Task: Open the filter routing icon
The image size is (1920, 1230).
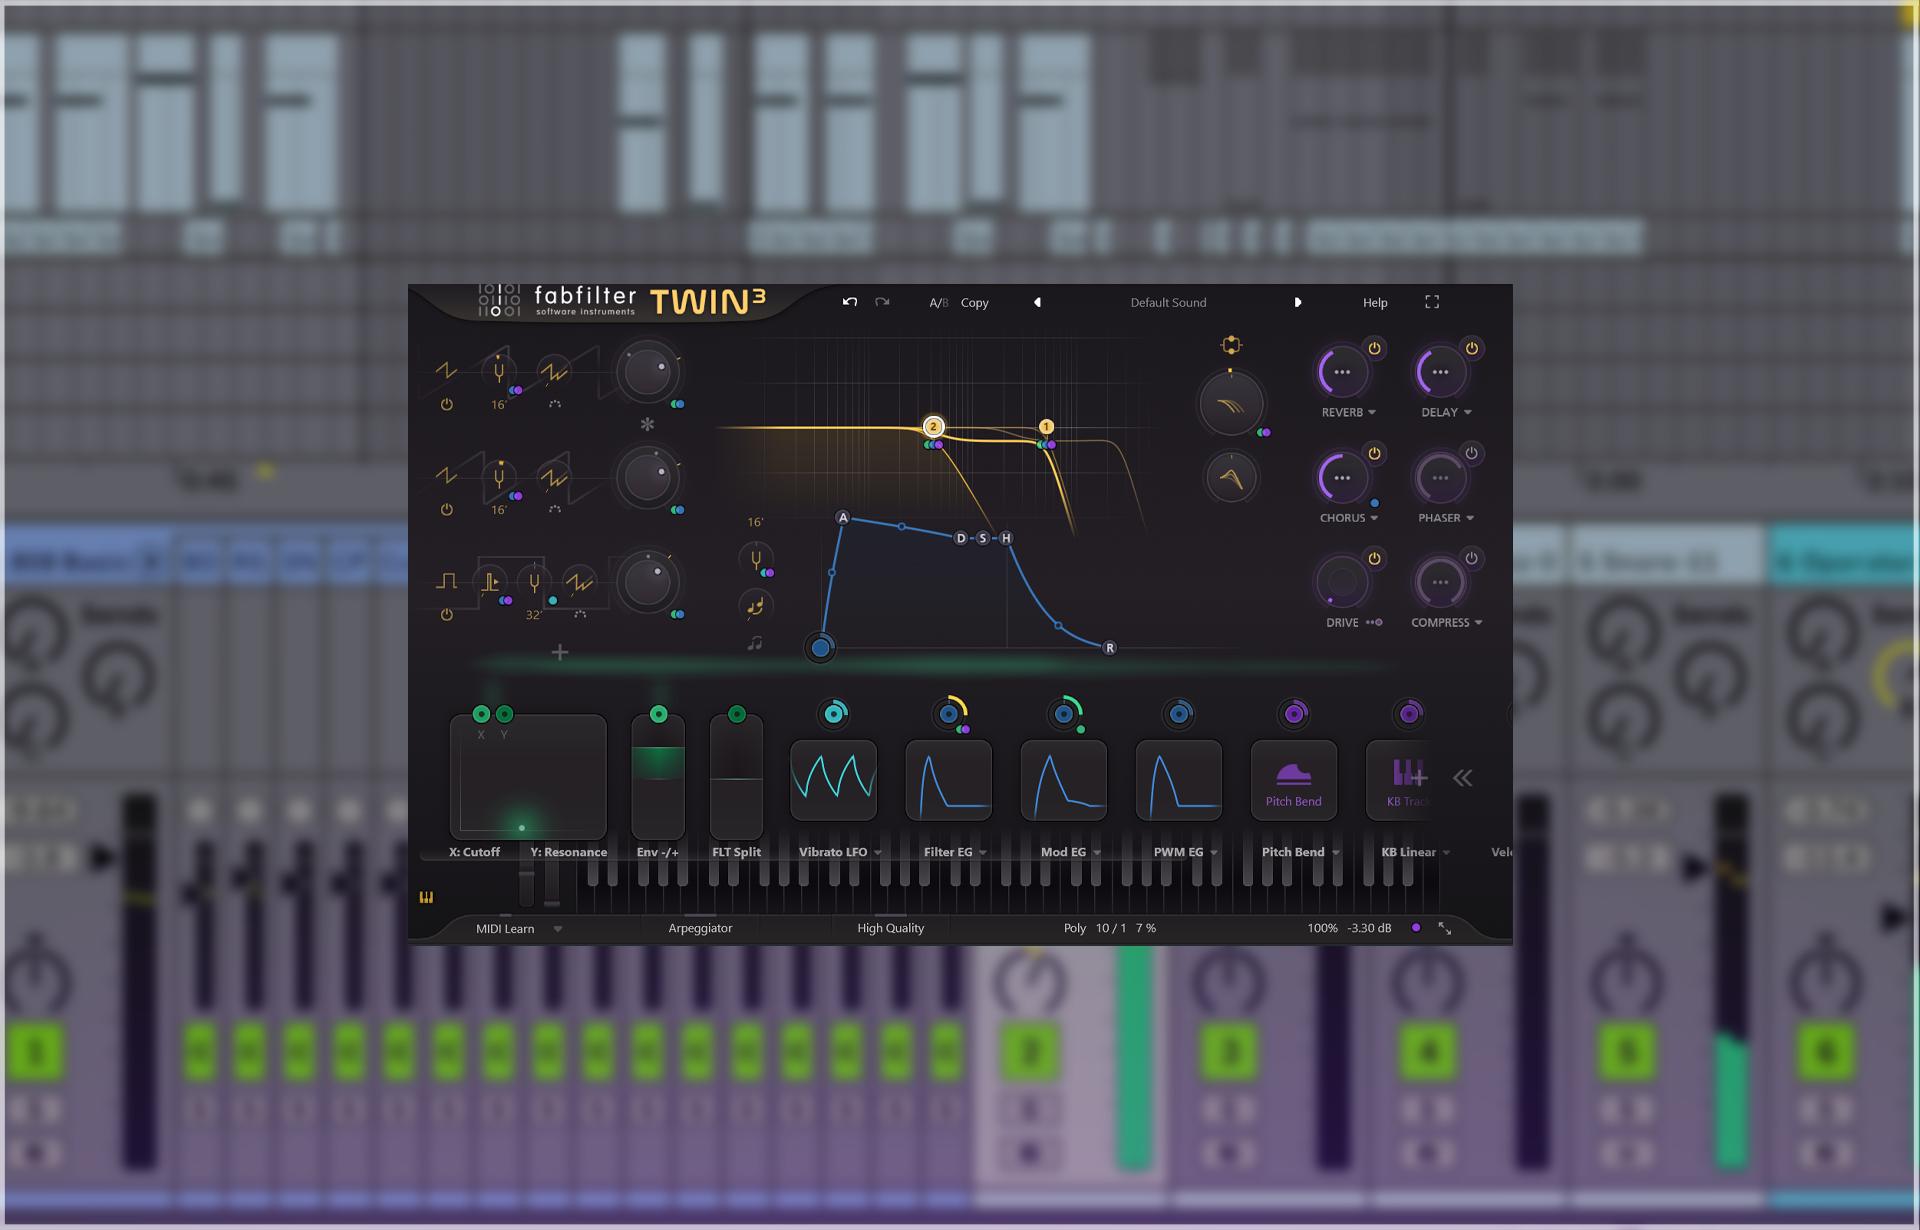Action: 1231,345
